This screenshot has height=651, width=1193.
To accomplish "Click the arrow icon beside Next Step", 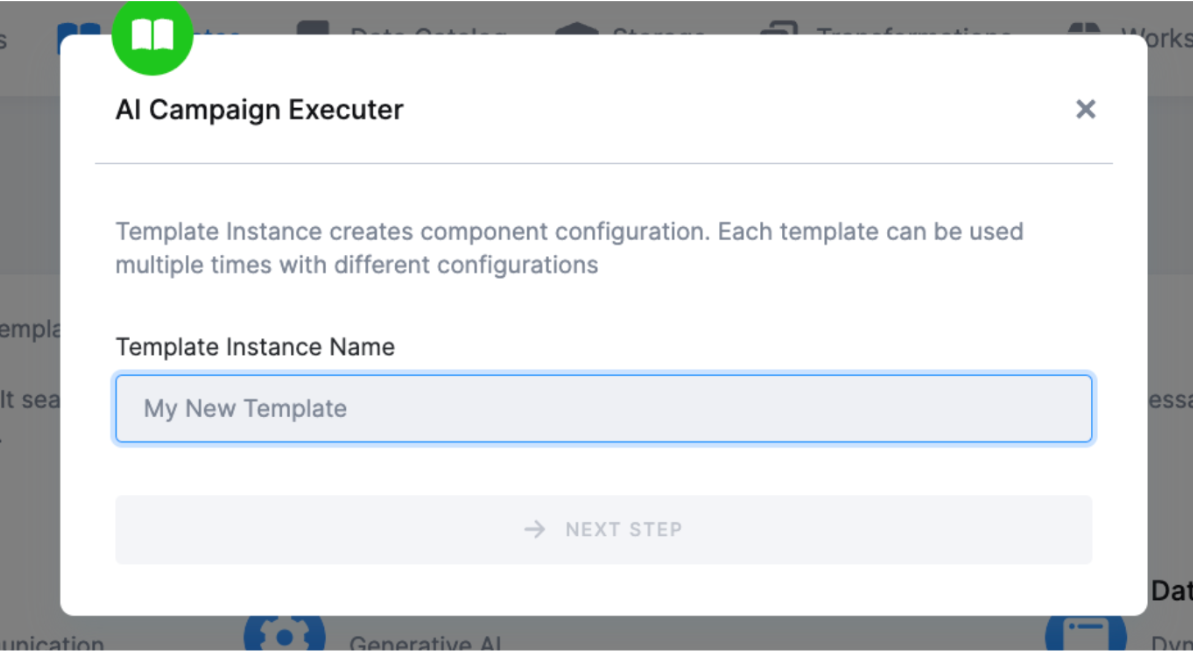I will click(x=535, y=529).
